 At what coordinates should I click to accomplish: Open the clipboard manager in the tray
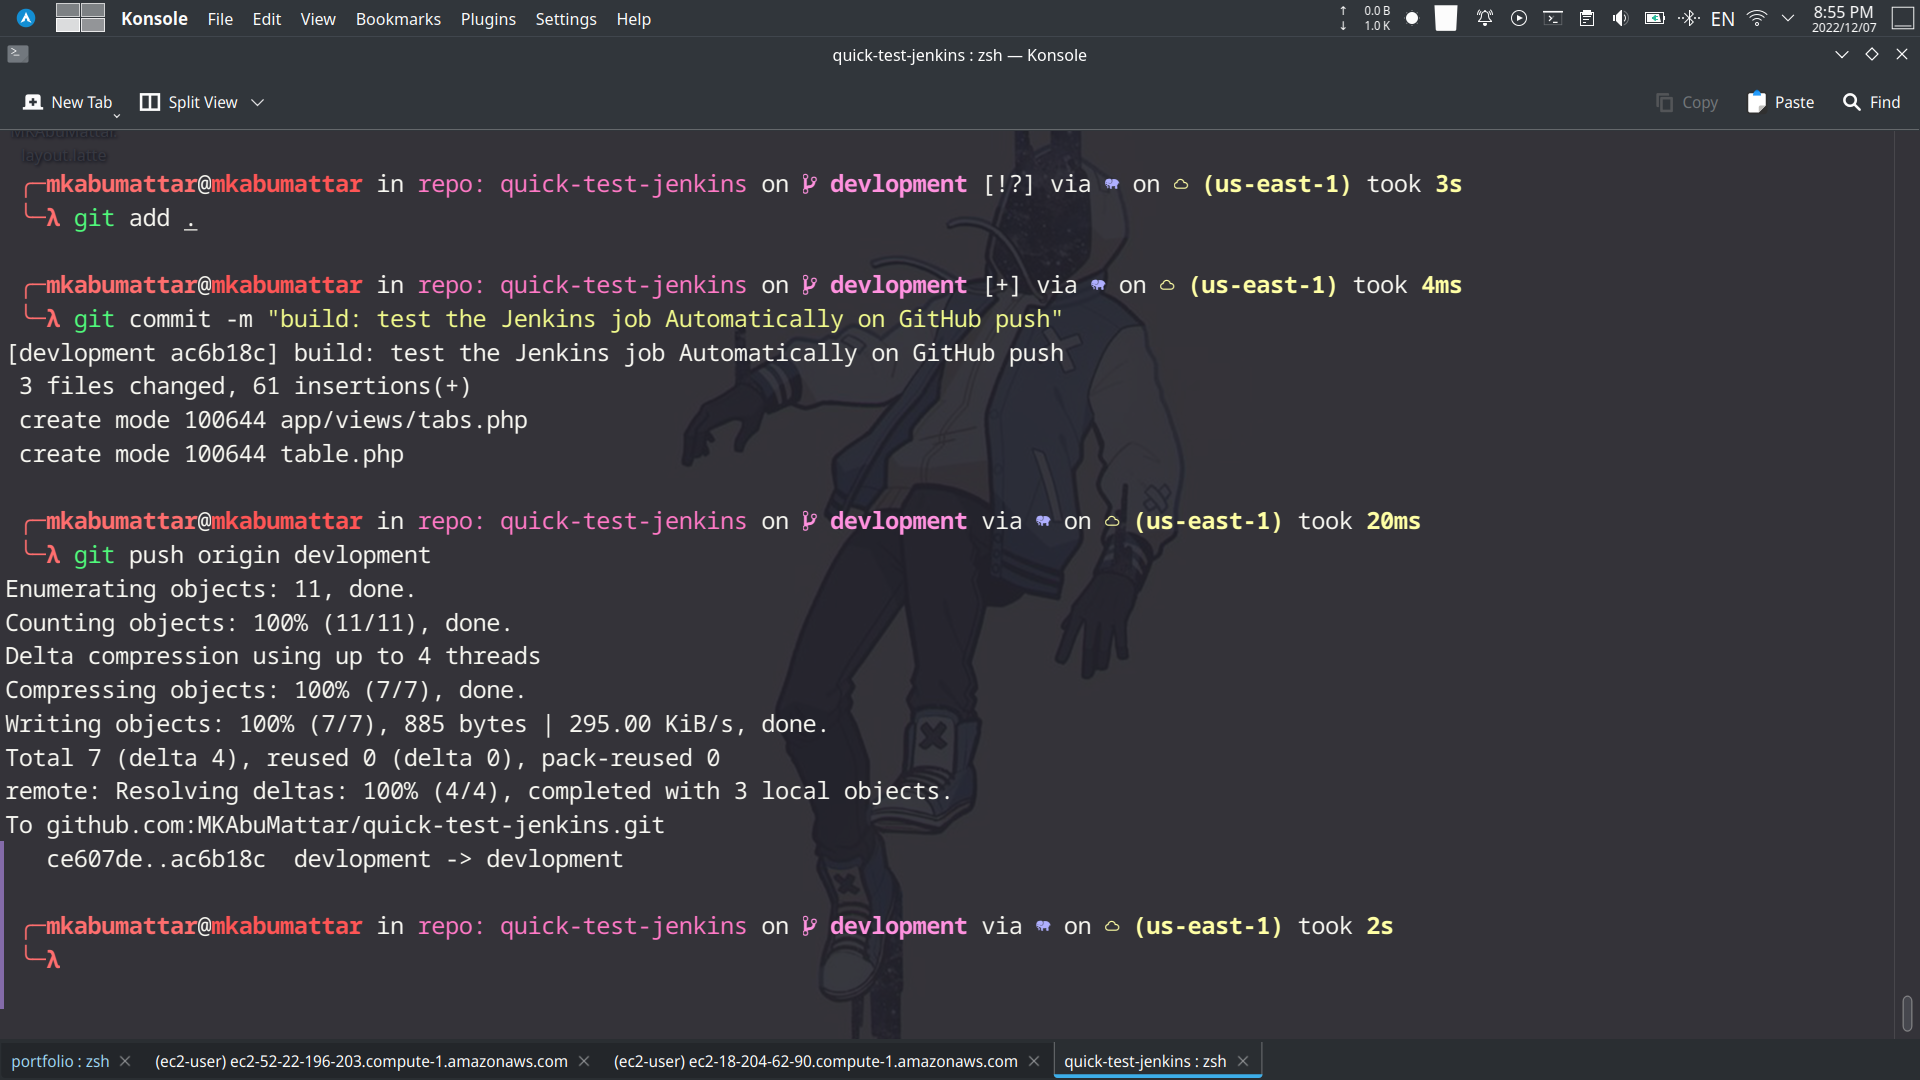click(1587, 18)
